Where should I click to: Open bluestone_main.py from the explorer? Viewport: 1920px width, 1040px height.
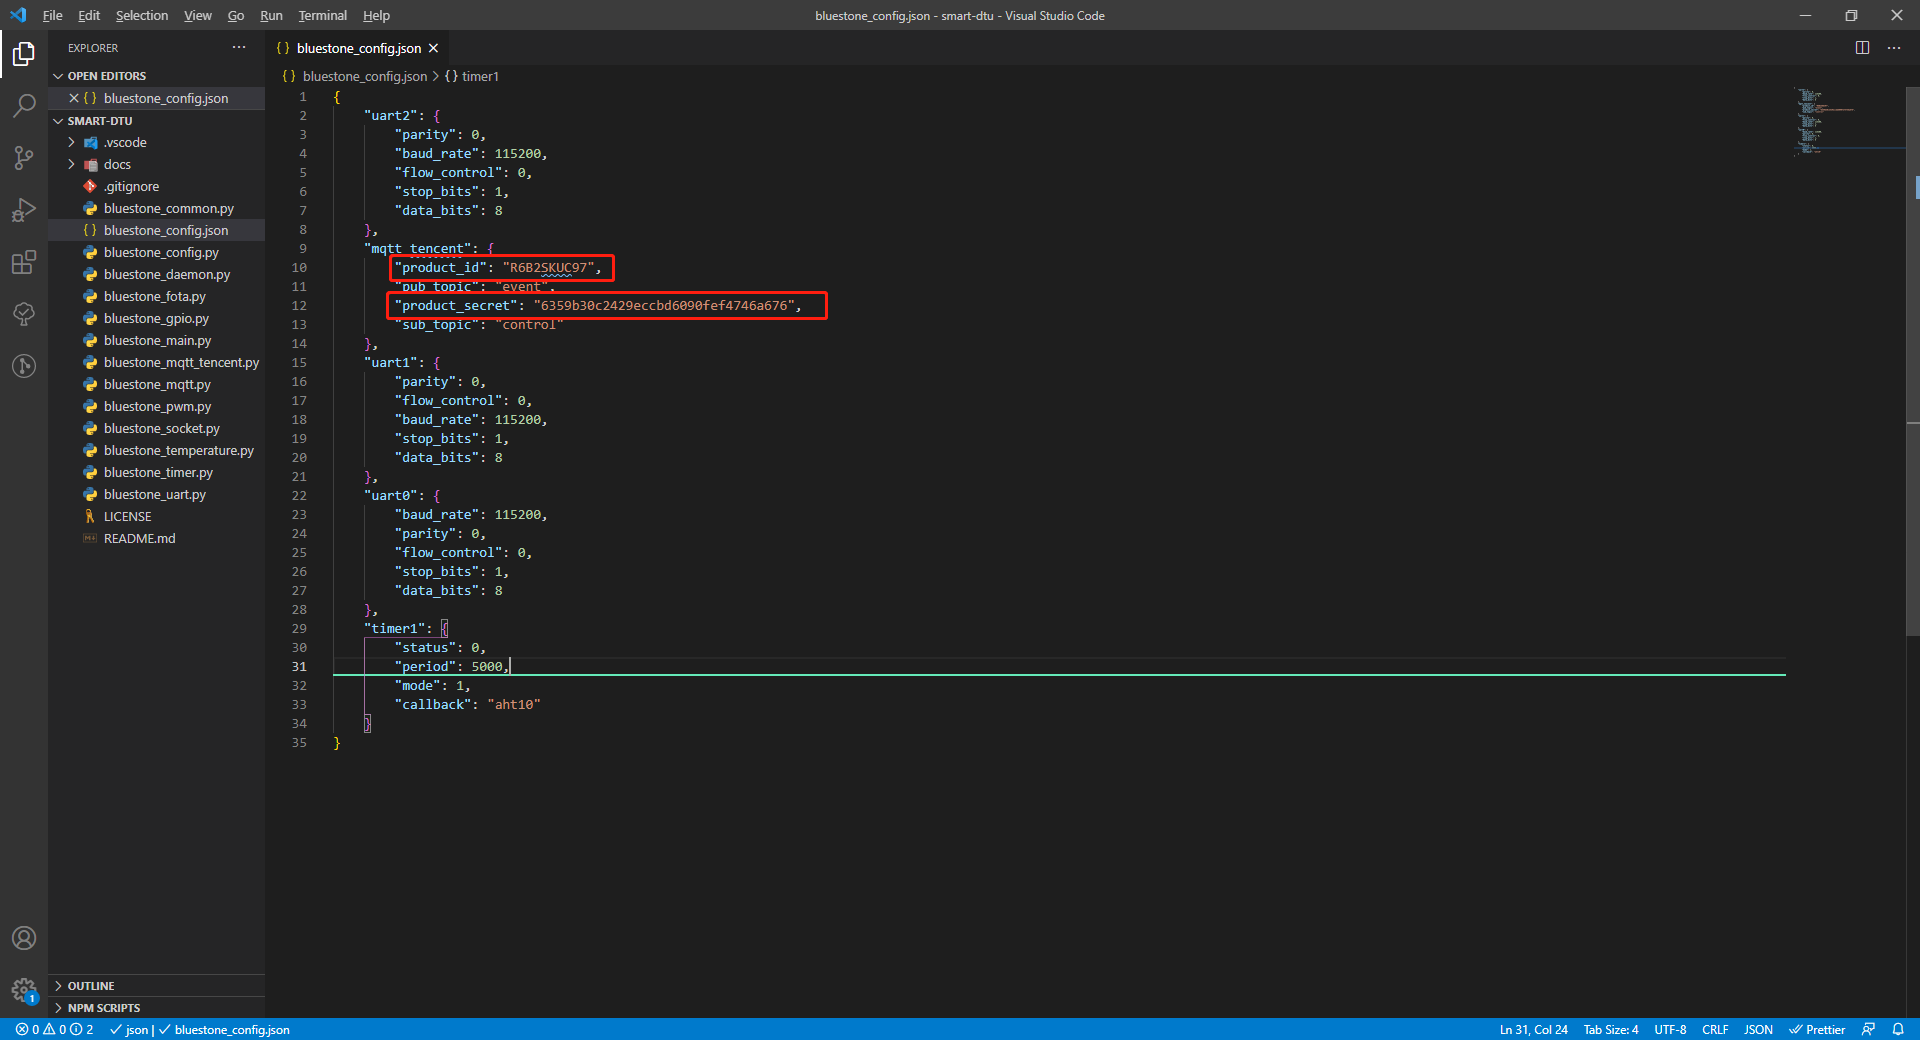[157, 340]
